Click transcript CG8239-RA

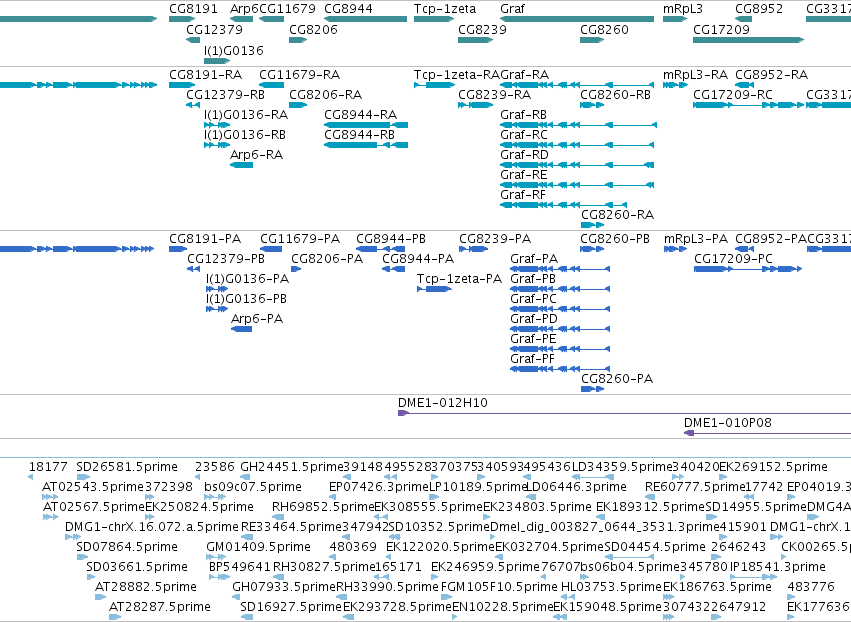475,105
